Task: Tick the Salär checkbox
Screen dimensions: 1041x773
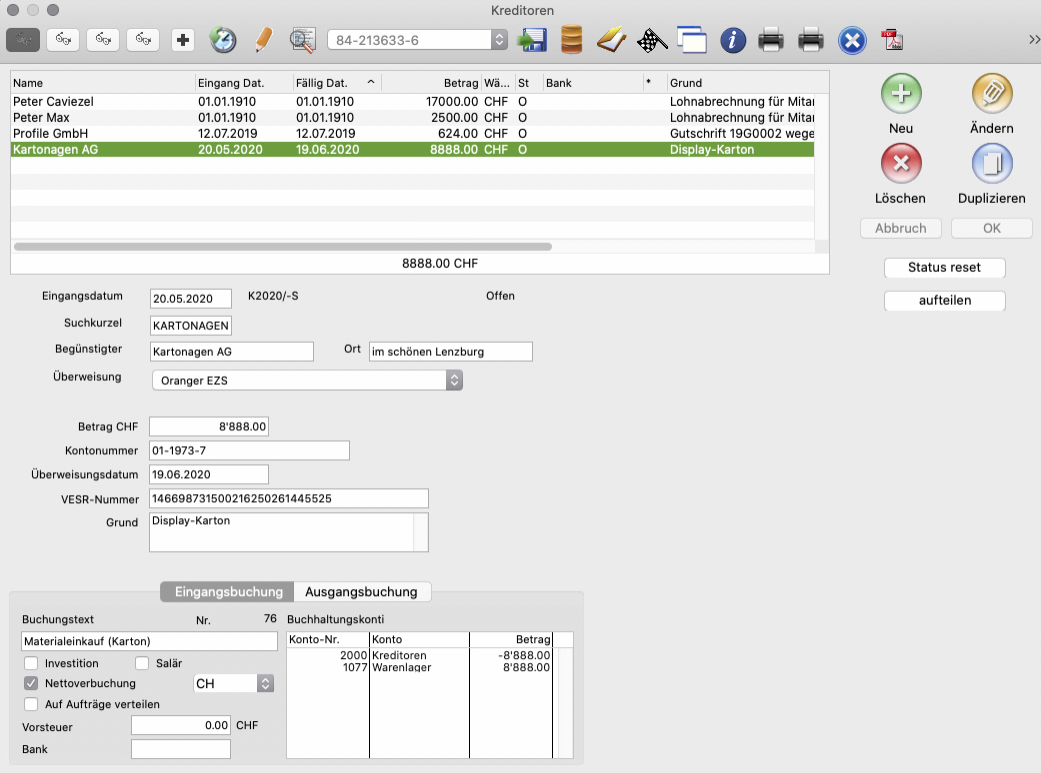Action: (x=141, y=663)
